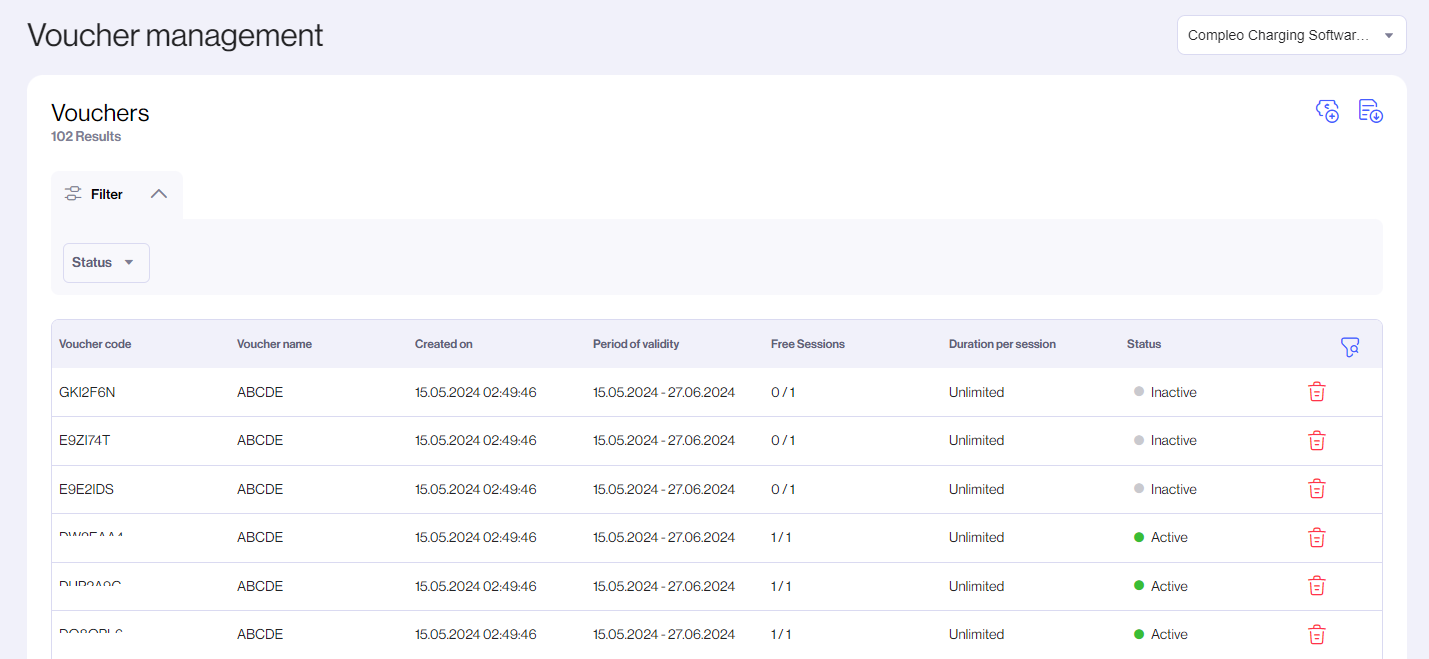Click the Voucher name column header

coord(274,343)
